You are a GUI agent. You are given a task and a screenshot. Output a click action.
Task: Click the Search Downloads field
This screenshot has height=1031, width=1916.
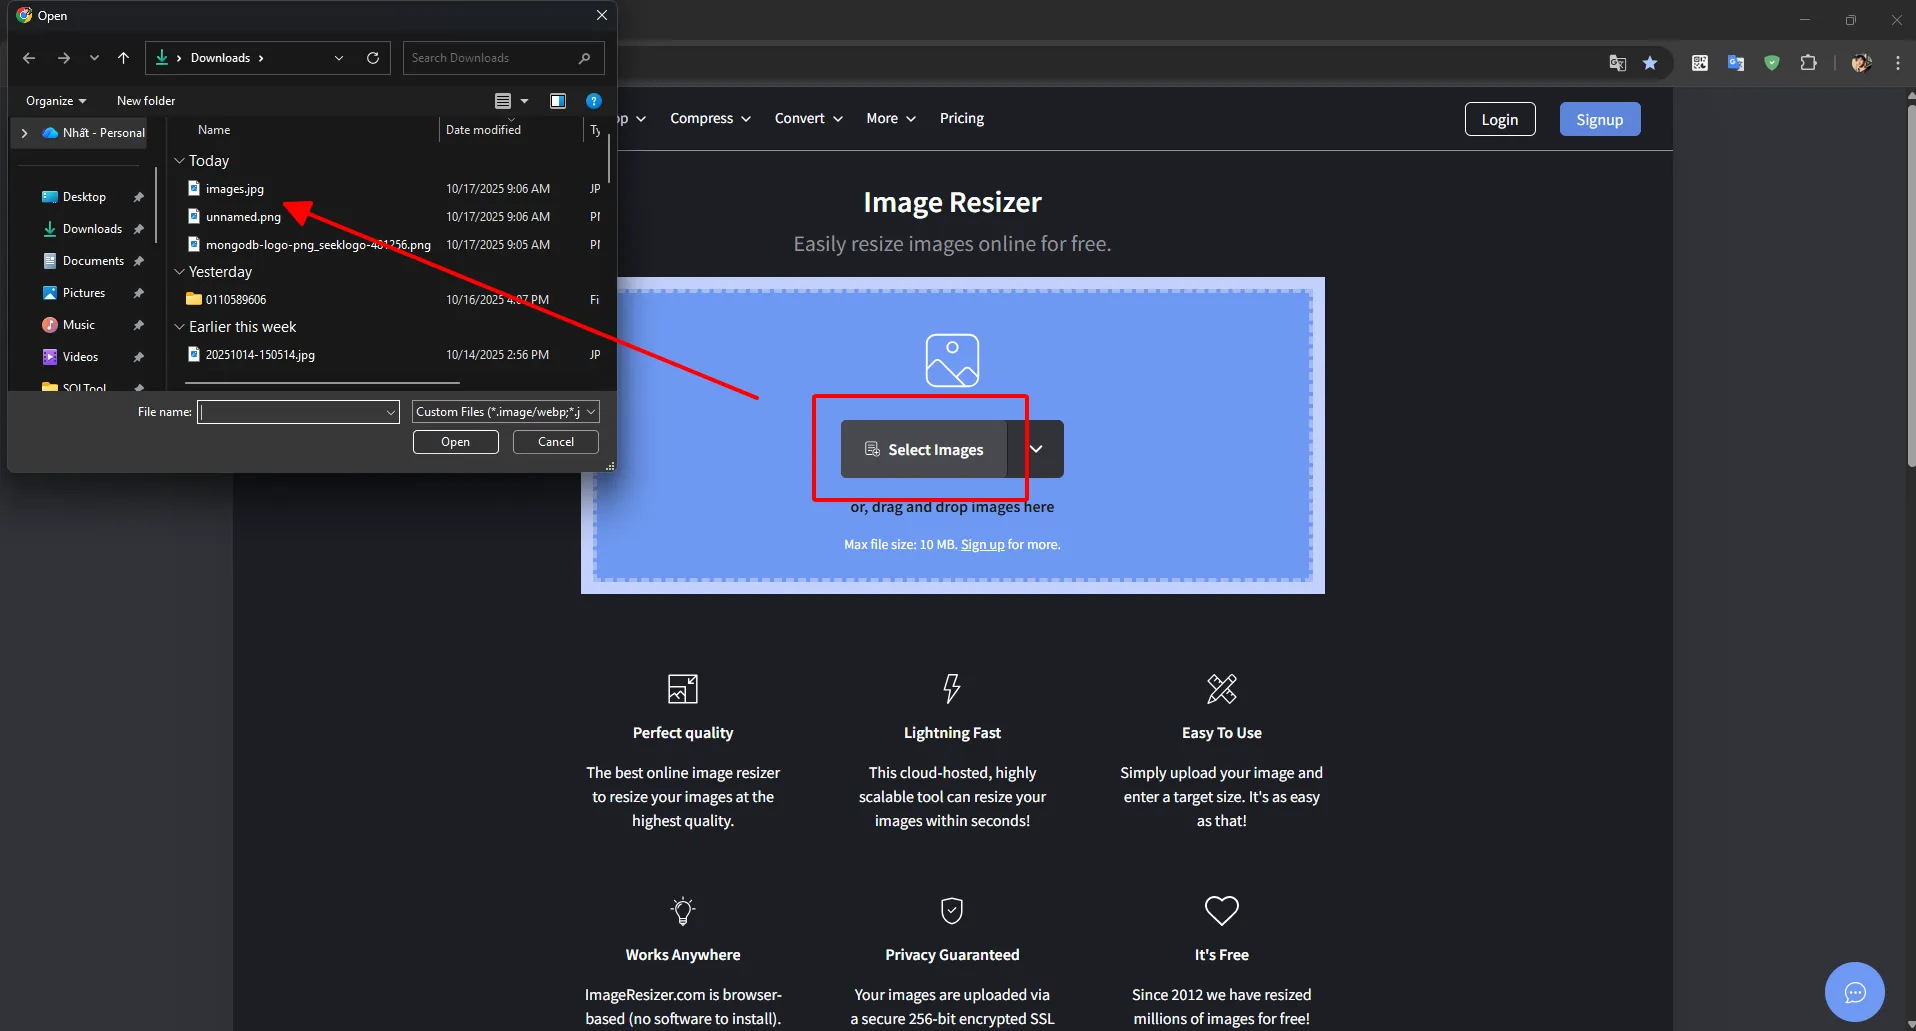(503, 58)
